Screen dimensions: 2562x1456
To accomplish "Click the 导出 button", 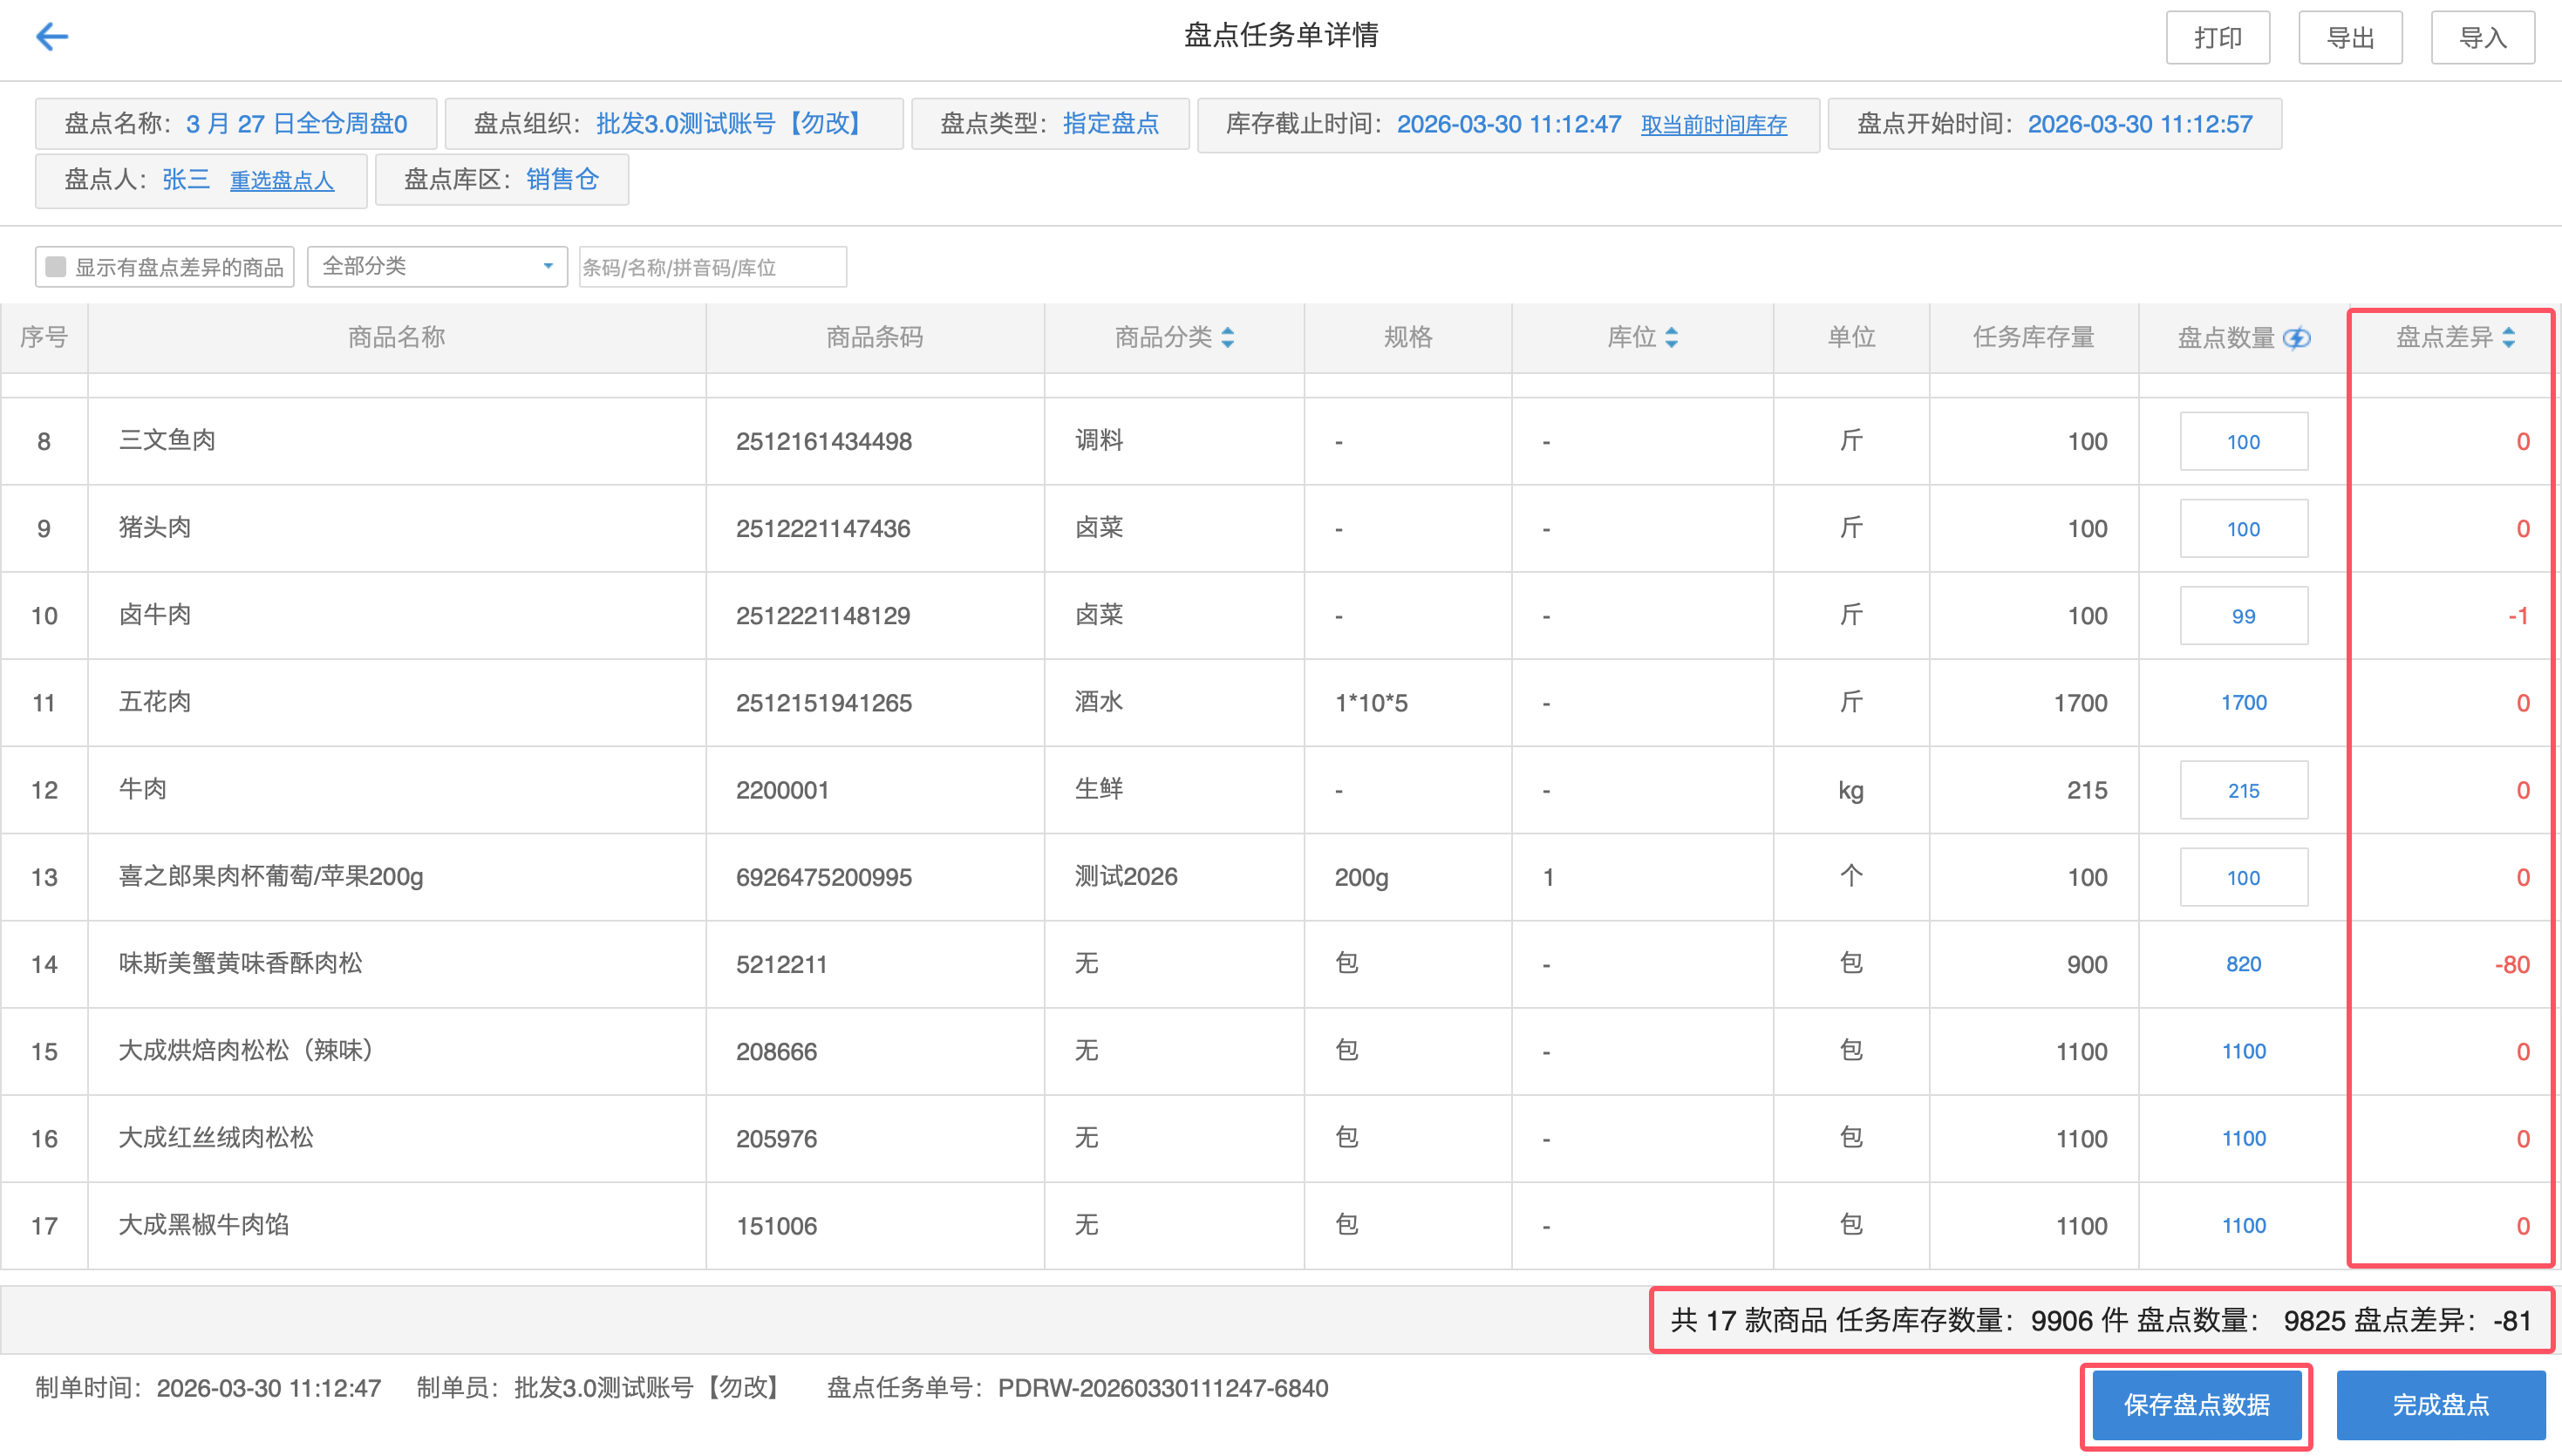I will click(2349, 38).
